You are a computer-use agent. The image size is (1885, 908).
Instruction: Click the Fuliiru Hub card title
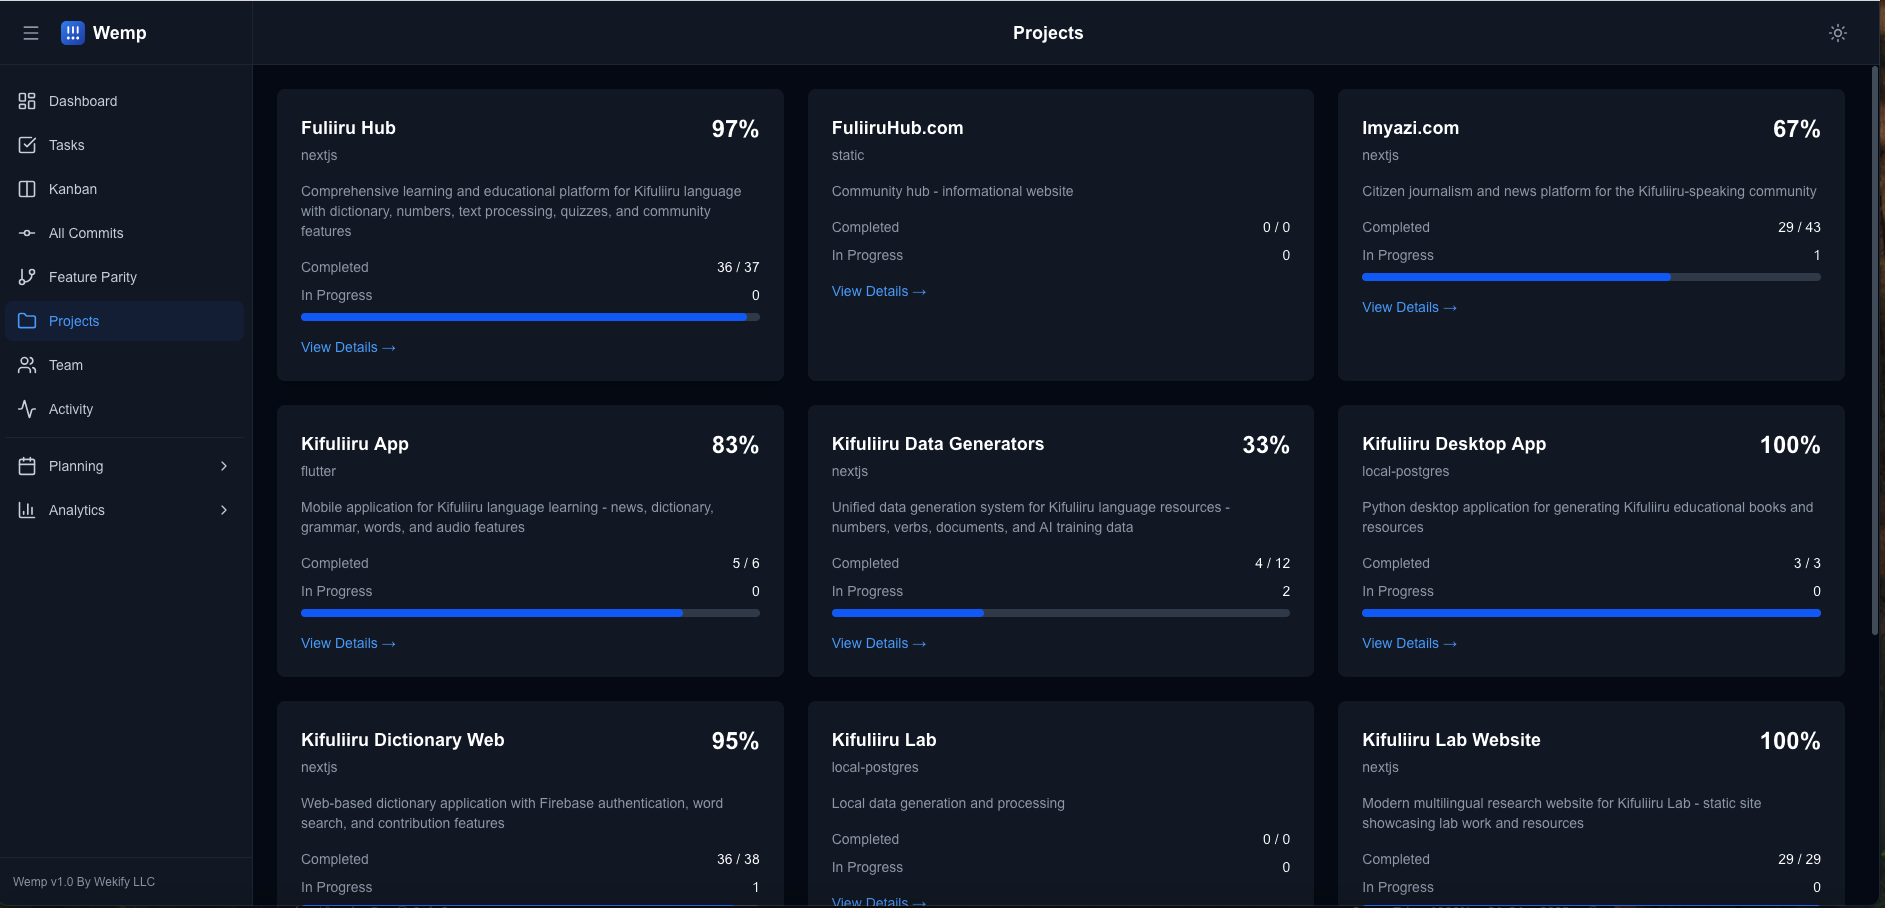click(348, 128)
